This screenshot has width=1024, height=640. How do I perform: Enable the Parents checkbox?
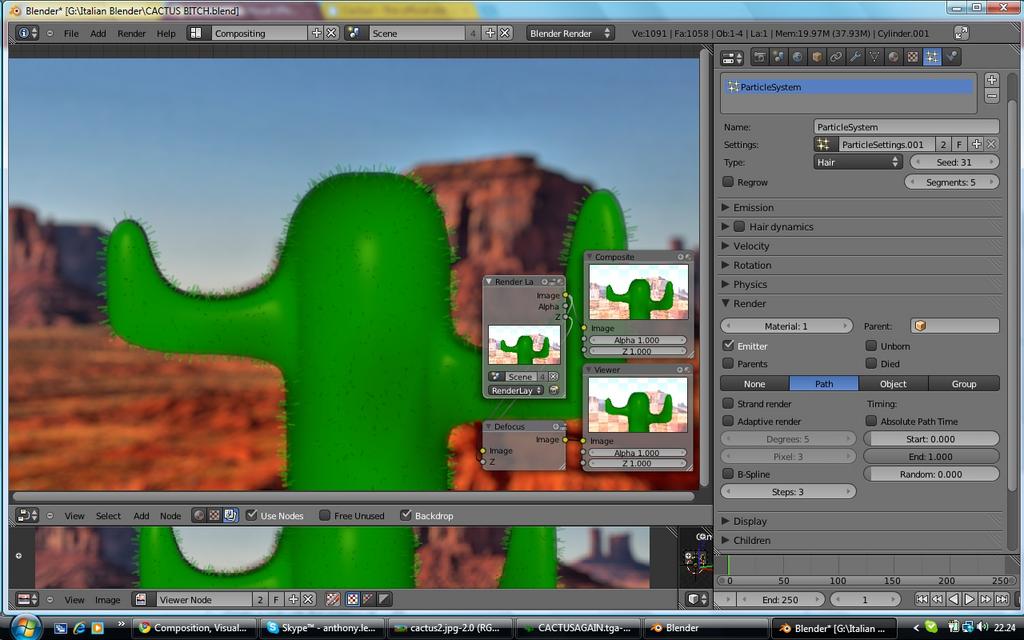point(728,363)
